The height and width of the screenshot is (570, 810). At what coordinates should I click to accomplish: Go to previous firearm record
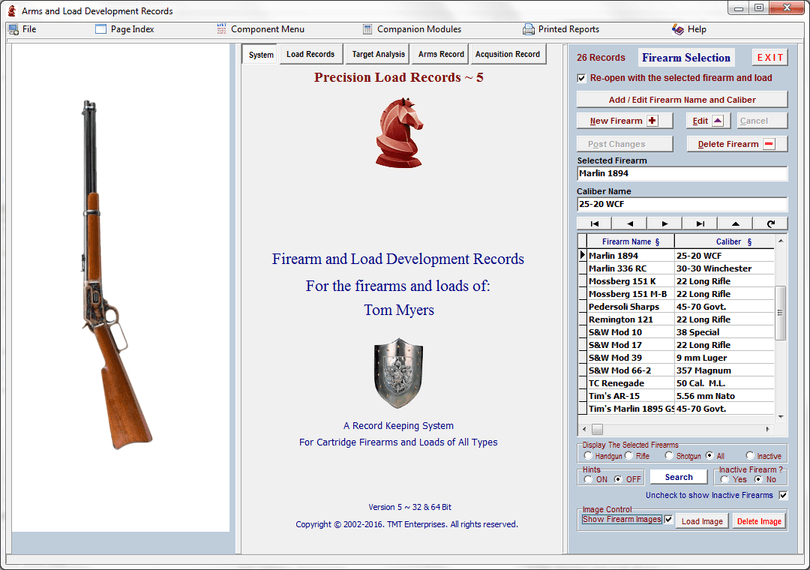coord(629,223)
